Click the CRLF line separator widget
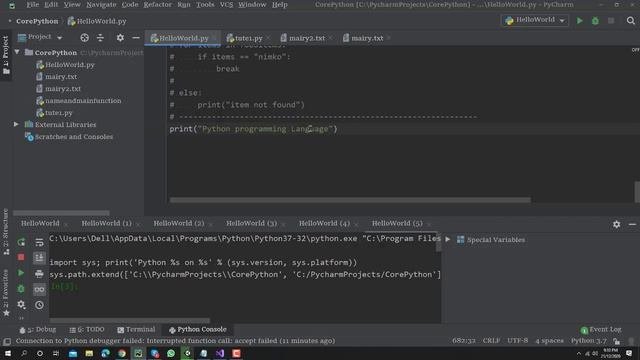 (491, 340)
